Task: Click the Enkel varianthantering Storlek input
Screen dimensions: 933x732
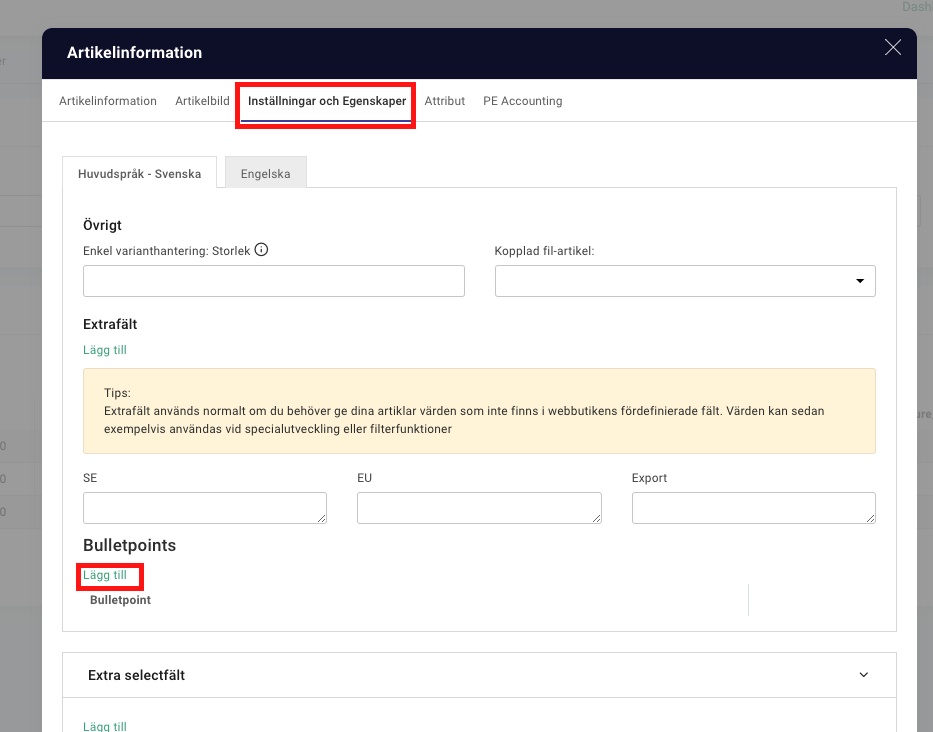Action: point(274,281)
